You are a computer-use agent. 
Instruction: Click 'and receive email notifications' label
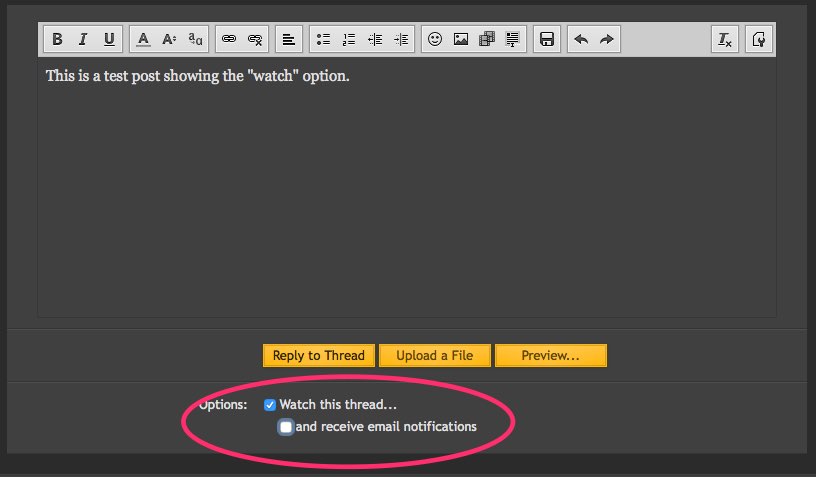(386, 427)
